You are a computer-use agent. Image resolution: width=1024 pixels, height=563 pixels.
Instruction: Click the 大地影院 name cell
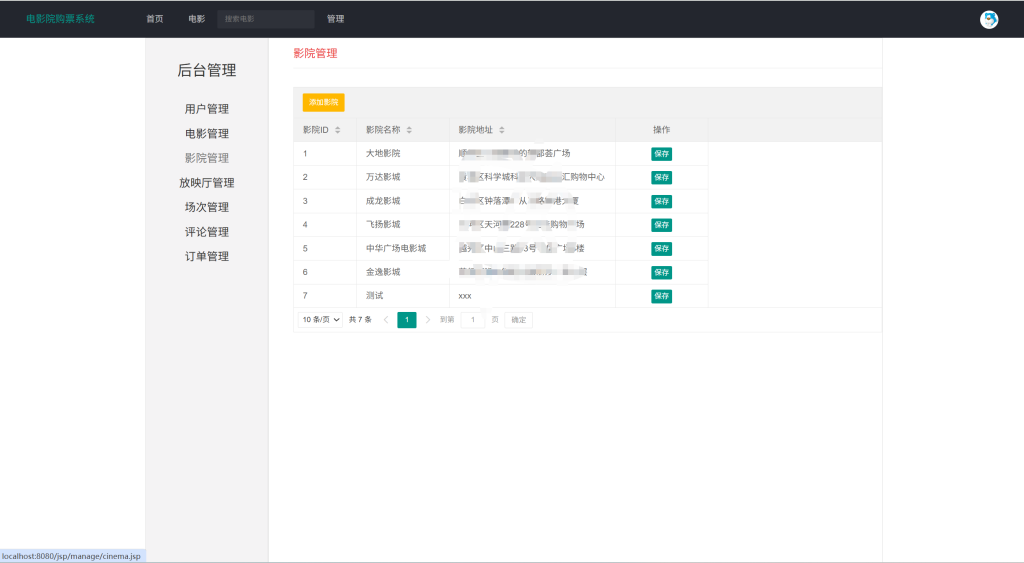coord(403,153)
